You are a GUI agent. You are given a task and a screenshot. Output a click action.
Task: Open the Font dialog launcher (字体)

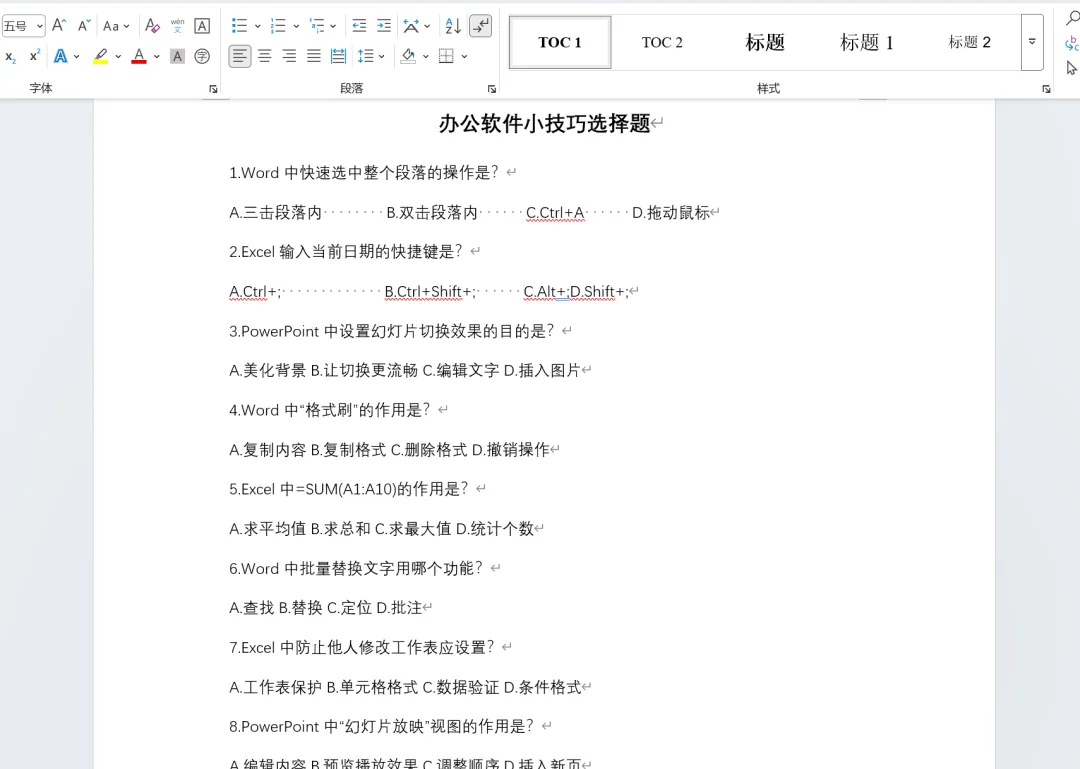(214, 89)
